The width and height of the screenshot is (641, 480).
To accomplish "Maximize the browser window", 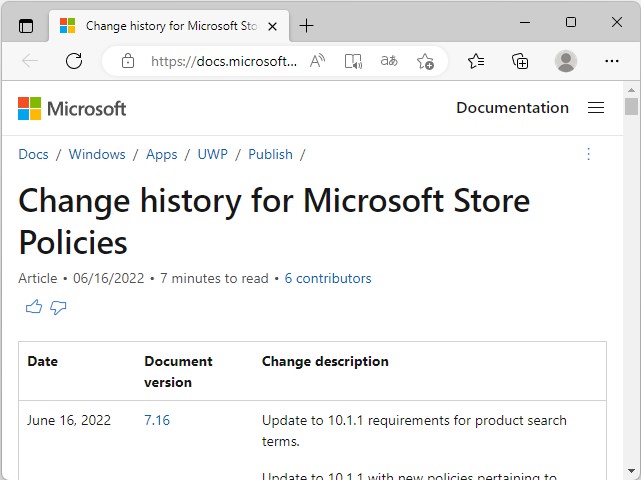I will tap(571, 22).
